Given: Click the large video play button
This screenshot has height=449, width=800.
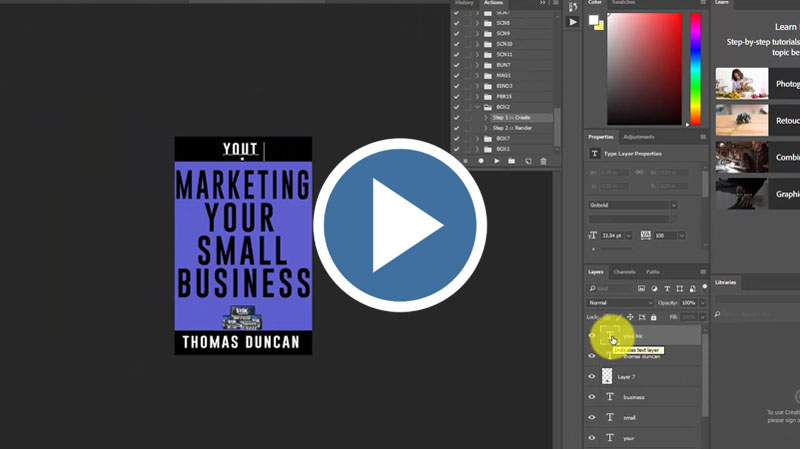Looking at the screenshot, I should point(400,226).
